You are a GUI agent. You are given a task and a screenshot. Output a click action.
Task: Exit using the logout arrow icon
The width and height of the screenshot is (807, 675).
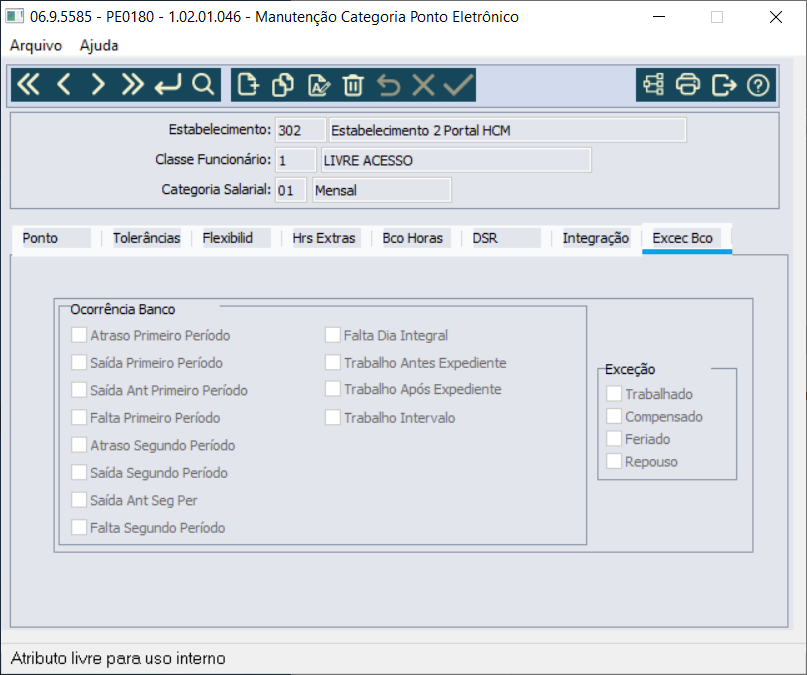tap(724, 84)
